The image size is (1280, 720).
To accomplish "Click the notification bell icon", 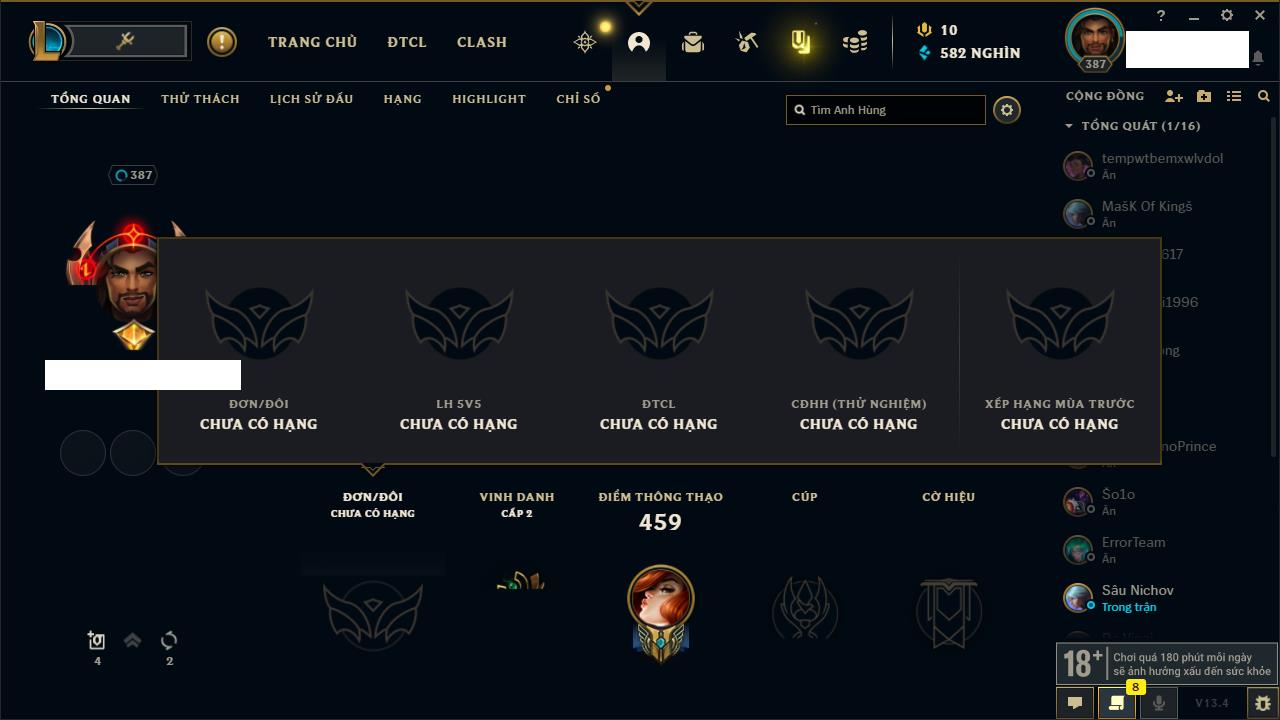I will (x=1257, y=58).
